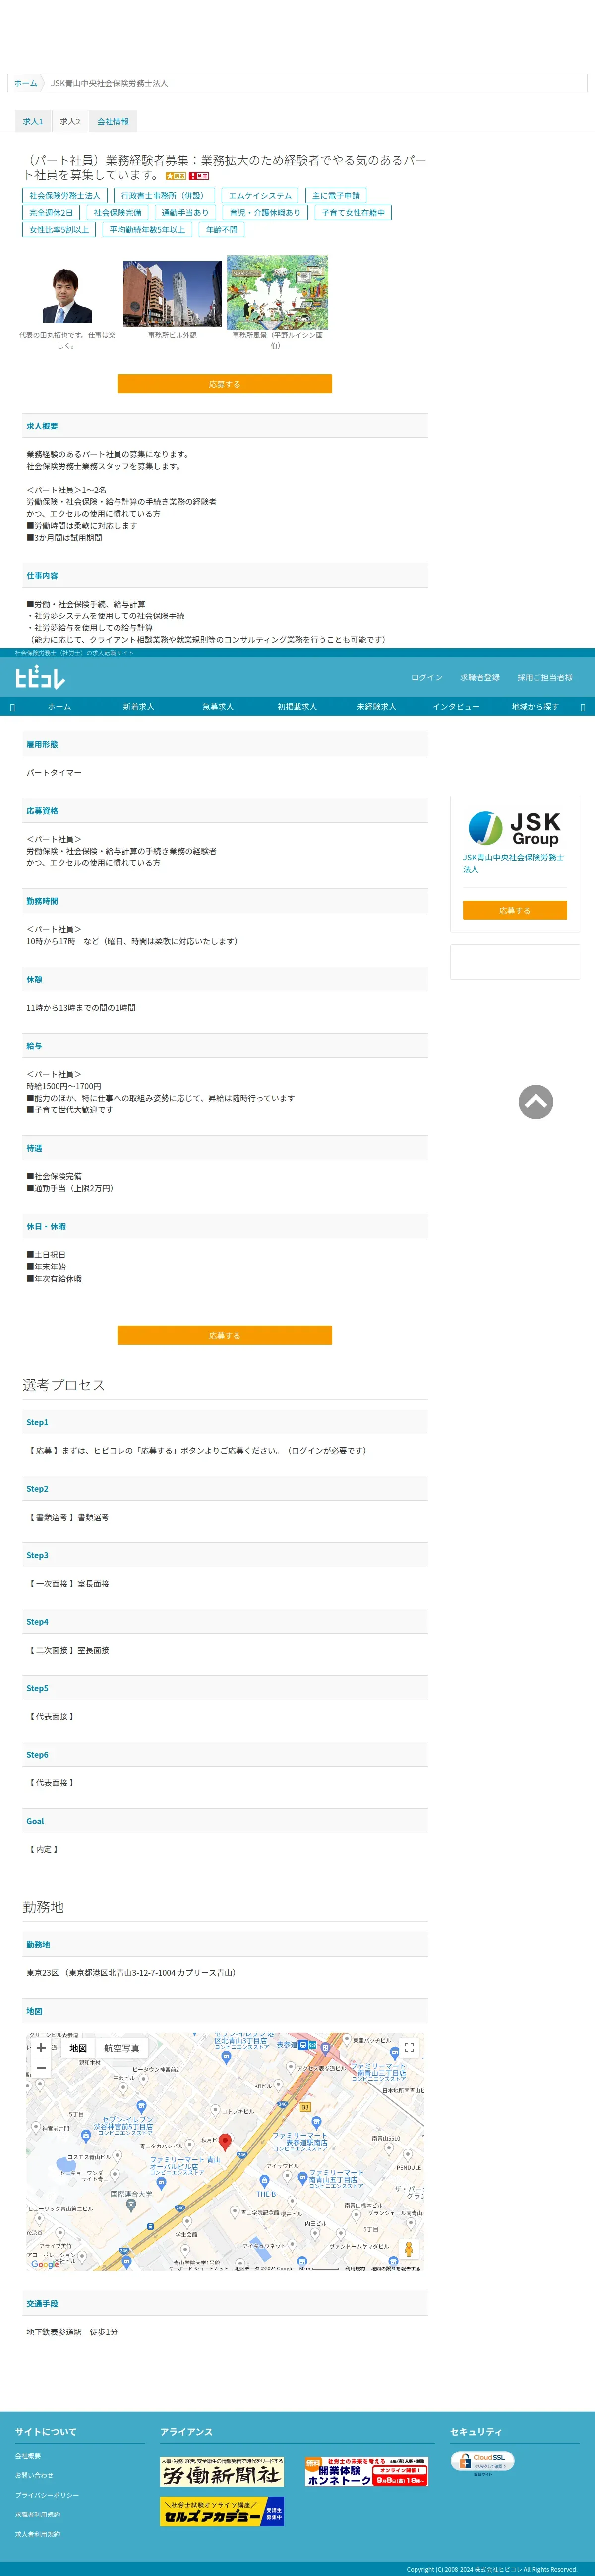The width and height of the screenshot is (595, 2576).
Task: Click the scroll-to-top chevron button
Action: pos(536,1102)
